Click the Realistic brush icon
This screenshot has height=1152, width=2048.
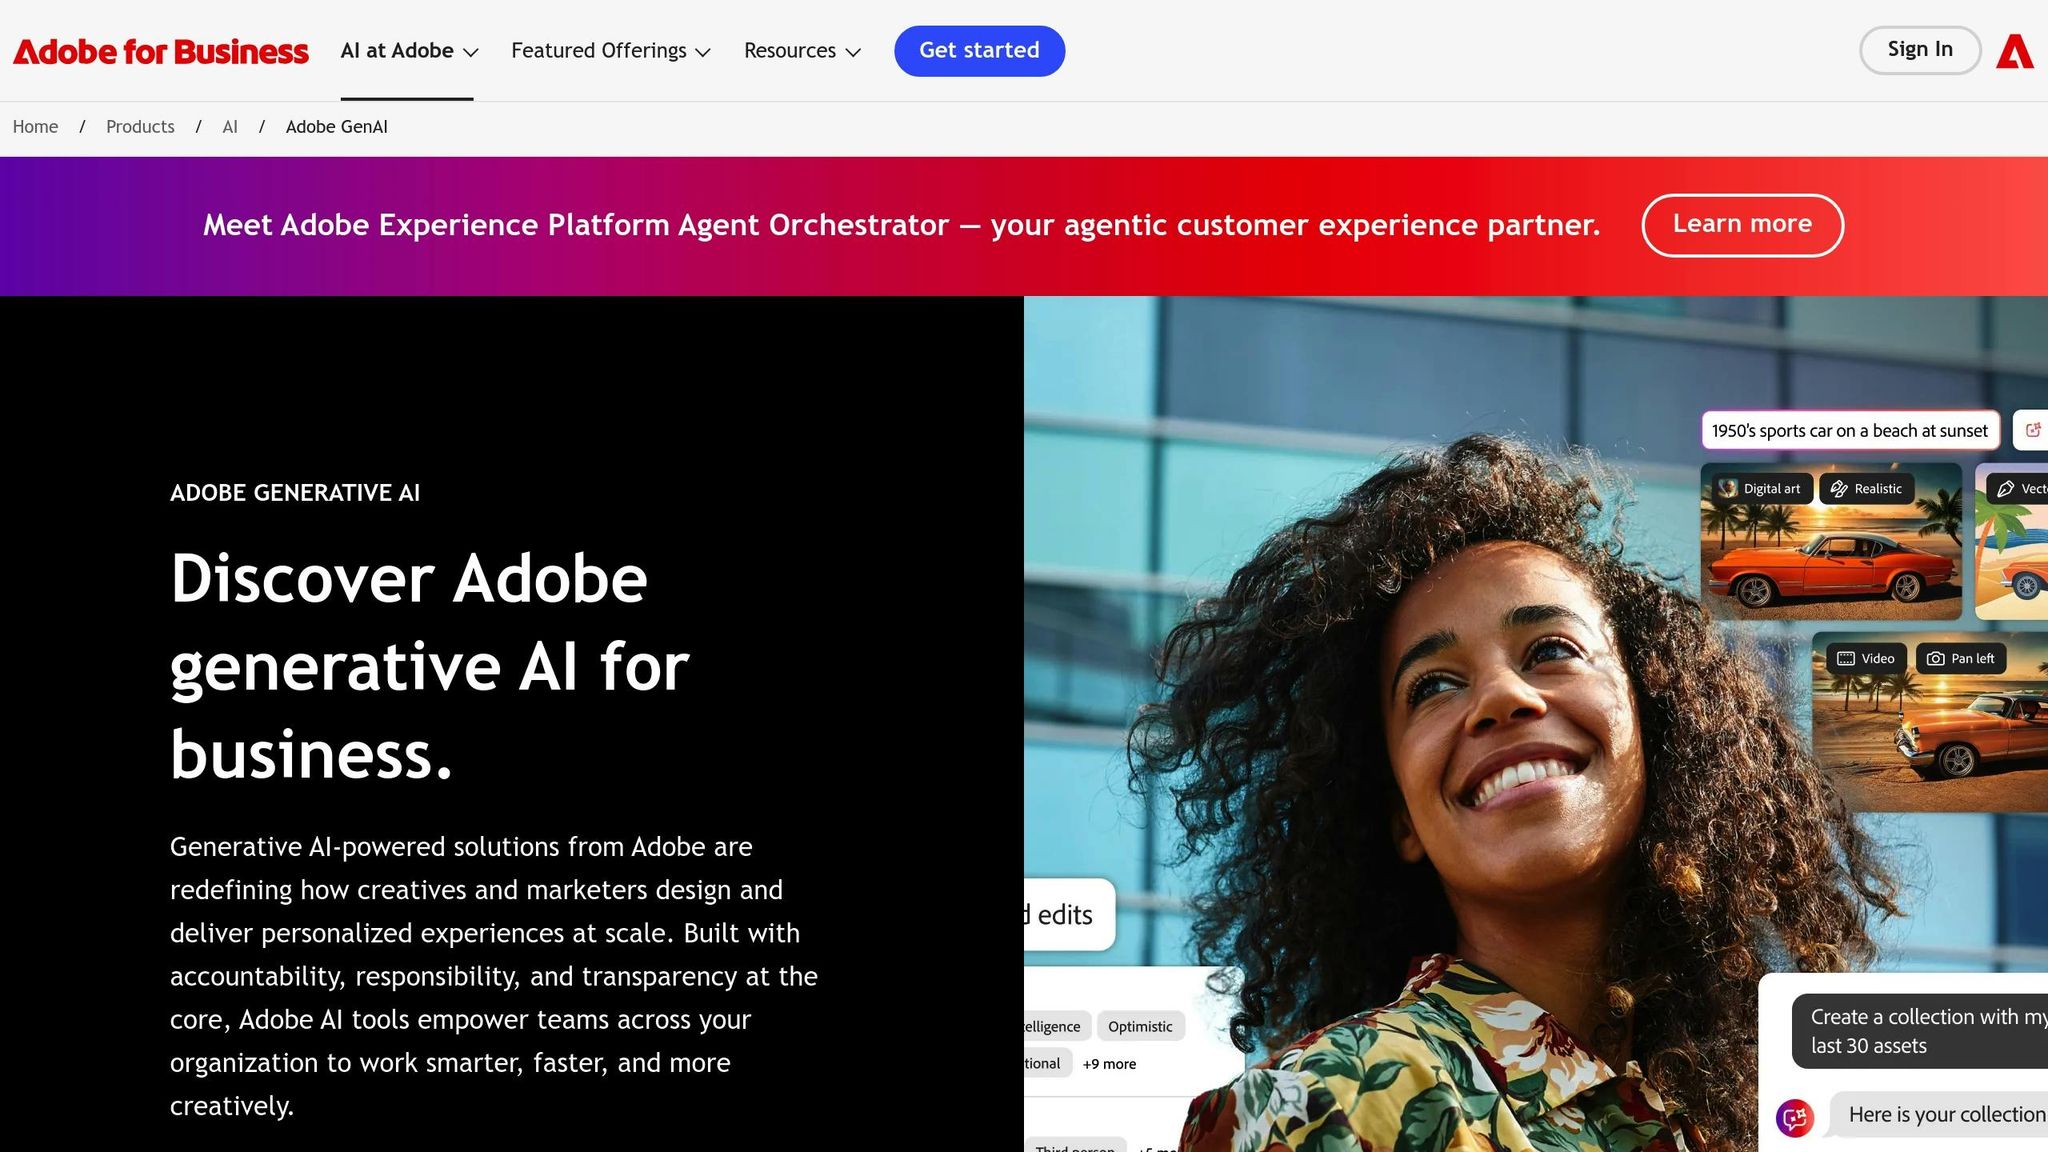(1839, 489)
